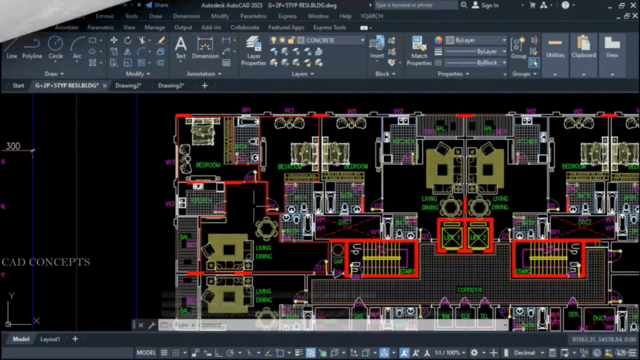
Task: Switch to the Drawing2 document tab
Action: click(x=128, y=85)
